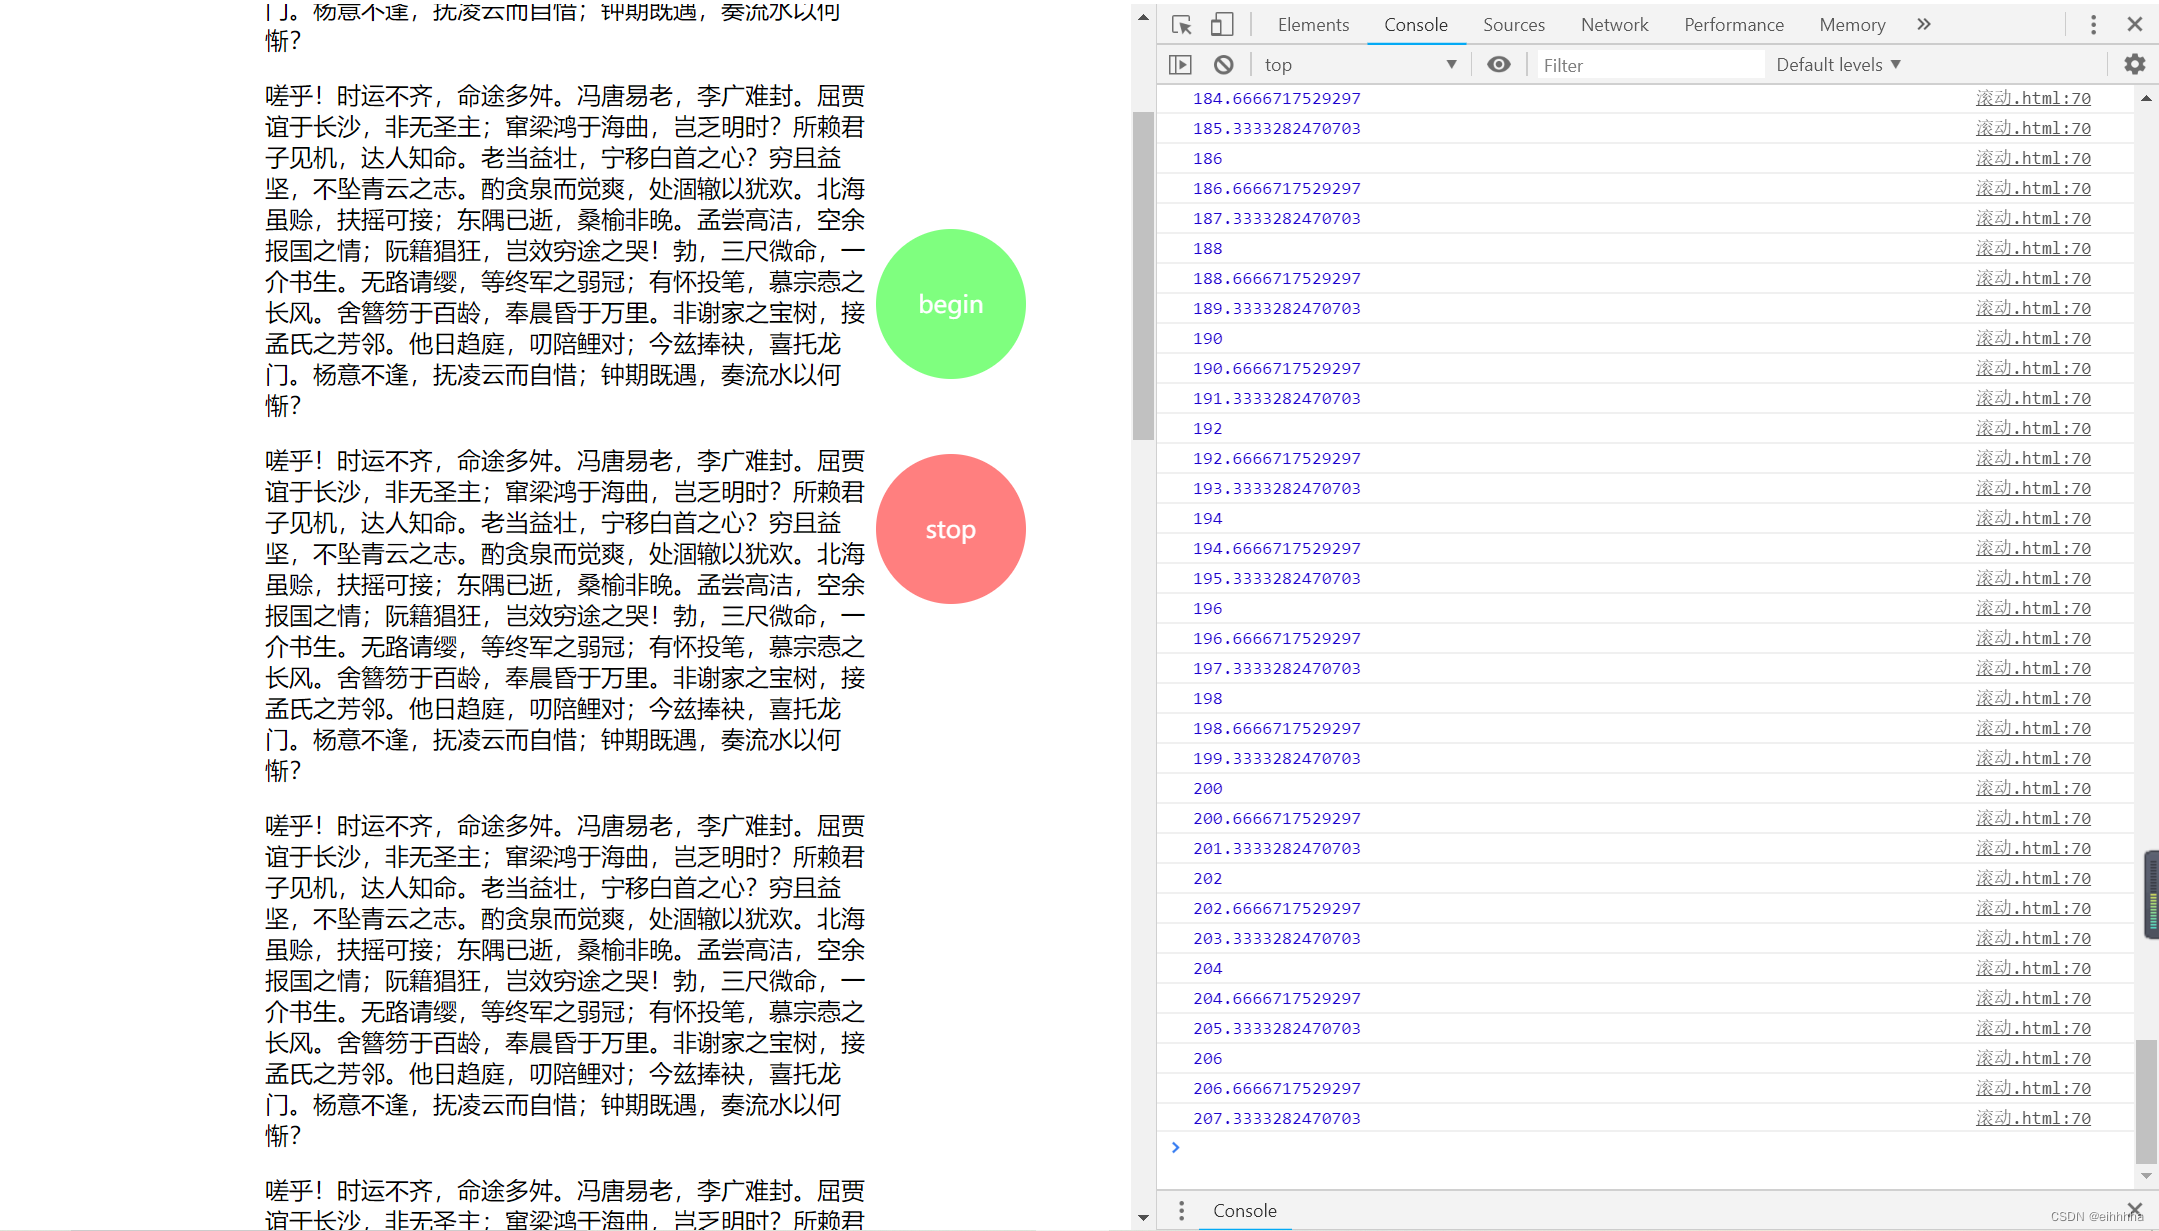This screenshot has width=2159, height=1231.
Task: Open DevTools three-dot customize menu
Action: coord(2093,25)
